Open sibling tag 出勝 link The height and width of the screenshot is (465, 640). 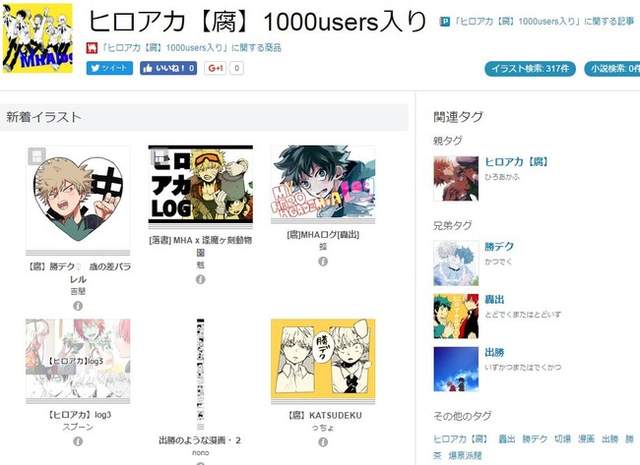click(494, 352)
